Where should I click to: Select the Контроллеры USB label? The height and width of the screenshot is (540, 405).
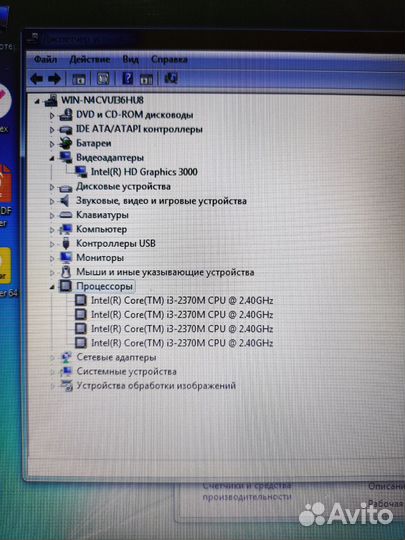pyautogui.click(x=116, y=243)
